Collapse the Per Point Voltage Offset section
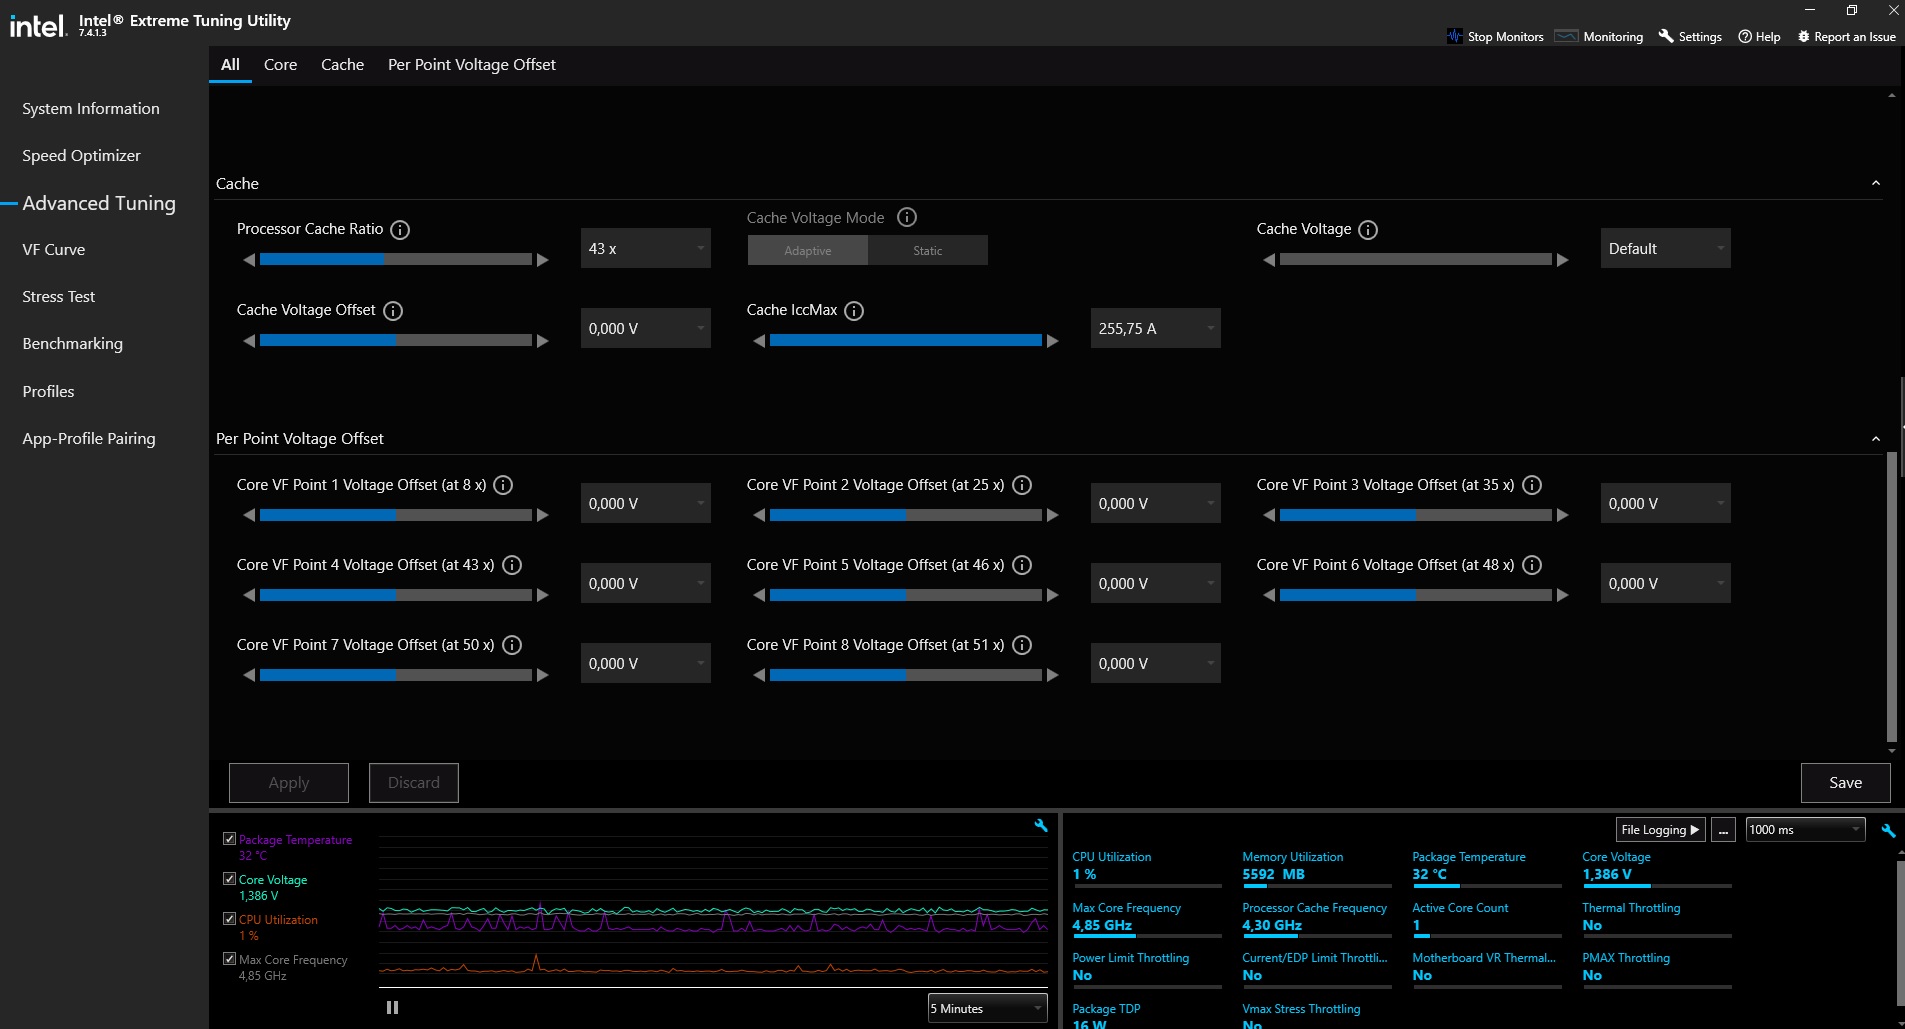 point(1876,439)
